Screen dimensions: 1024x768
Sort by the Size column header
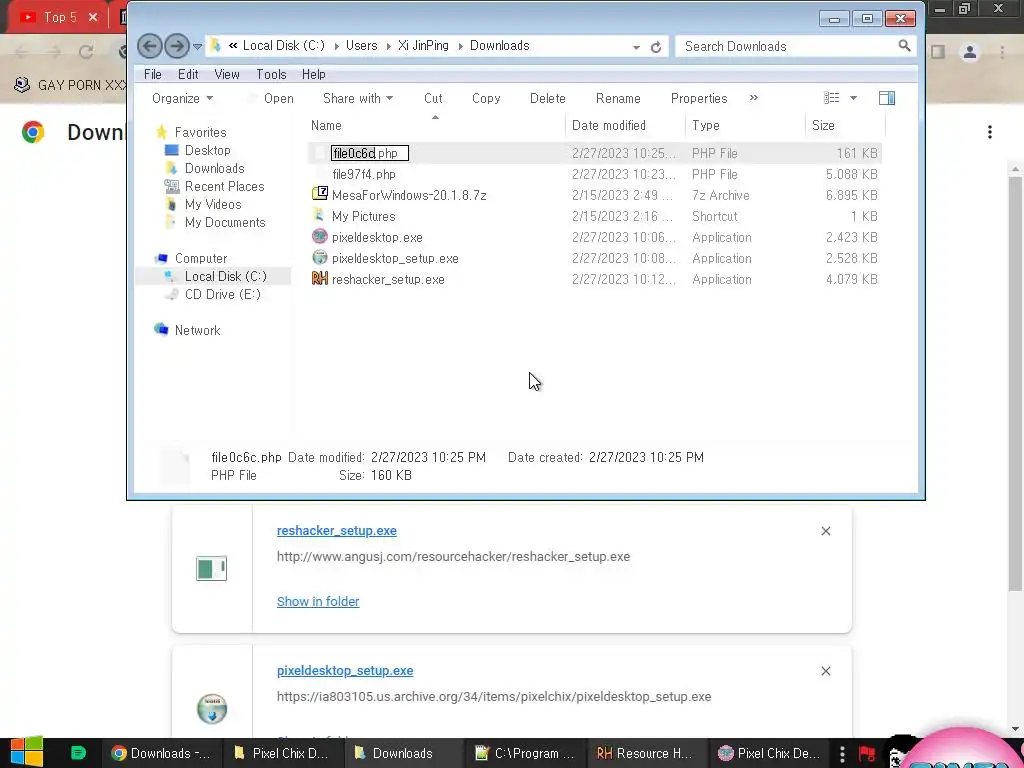coord(845,125)
